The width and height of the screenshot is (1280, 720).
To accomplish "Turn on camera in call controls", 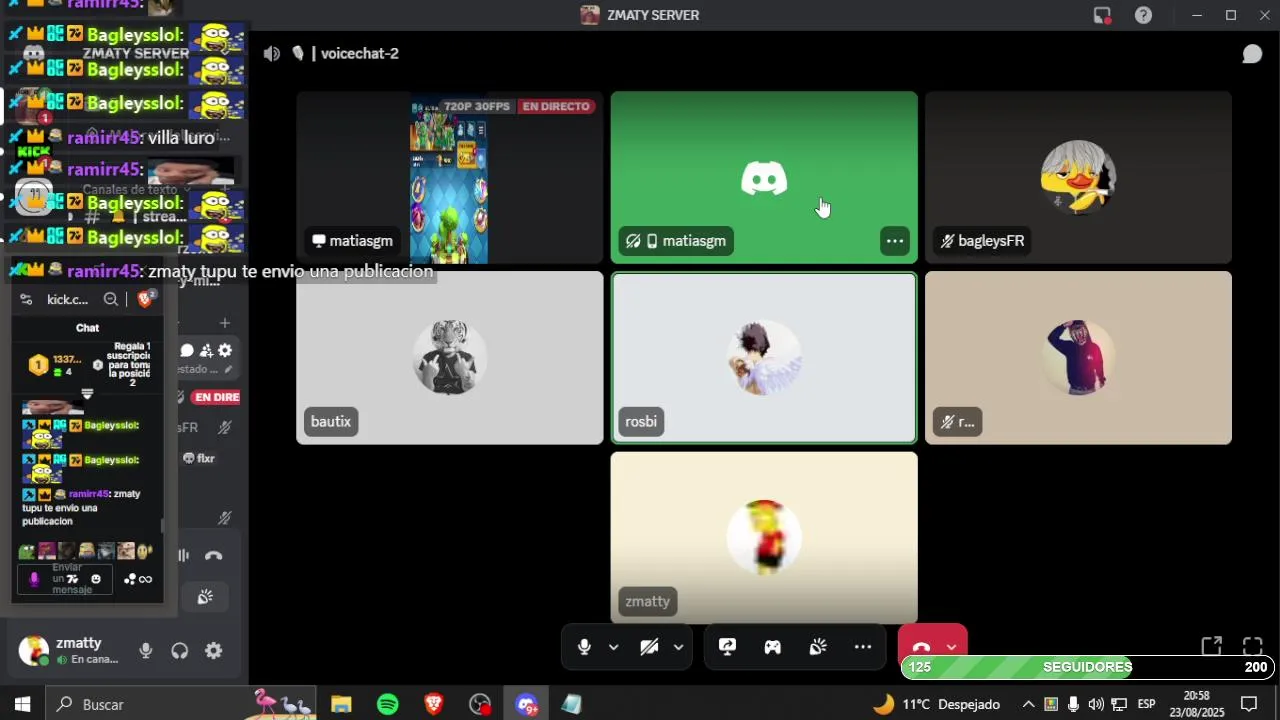I will coord(649,647).
